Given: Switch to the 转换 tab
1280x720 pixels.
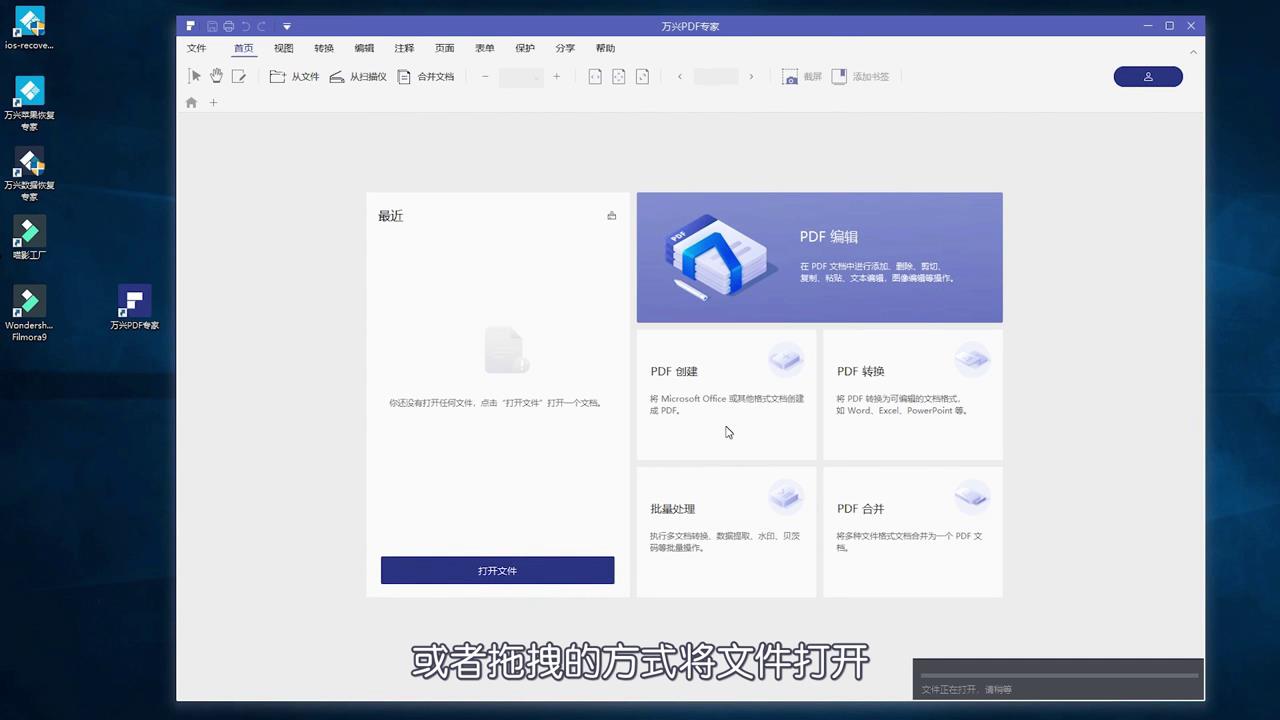Looking at the screenshot, I should click(324, 48).
